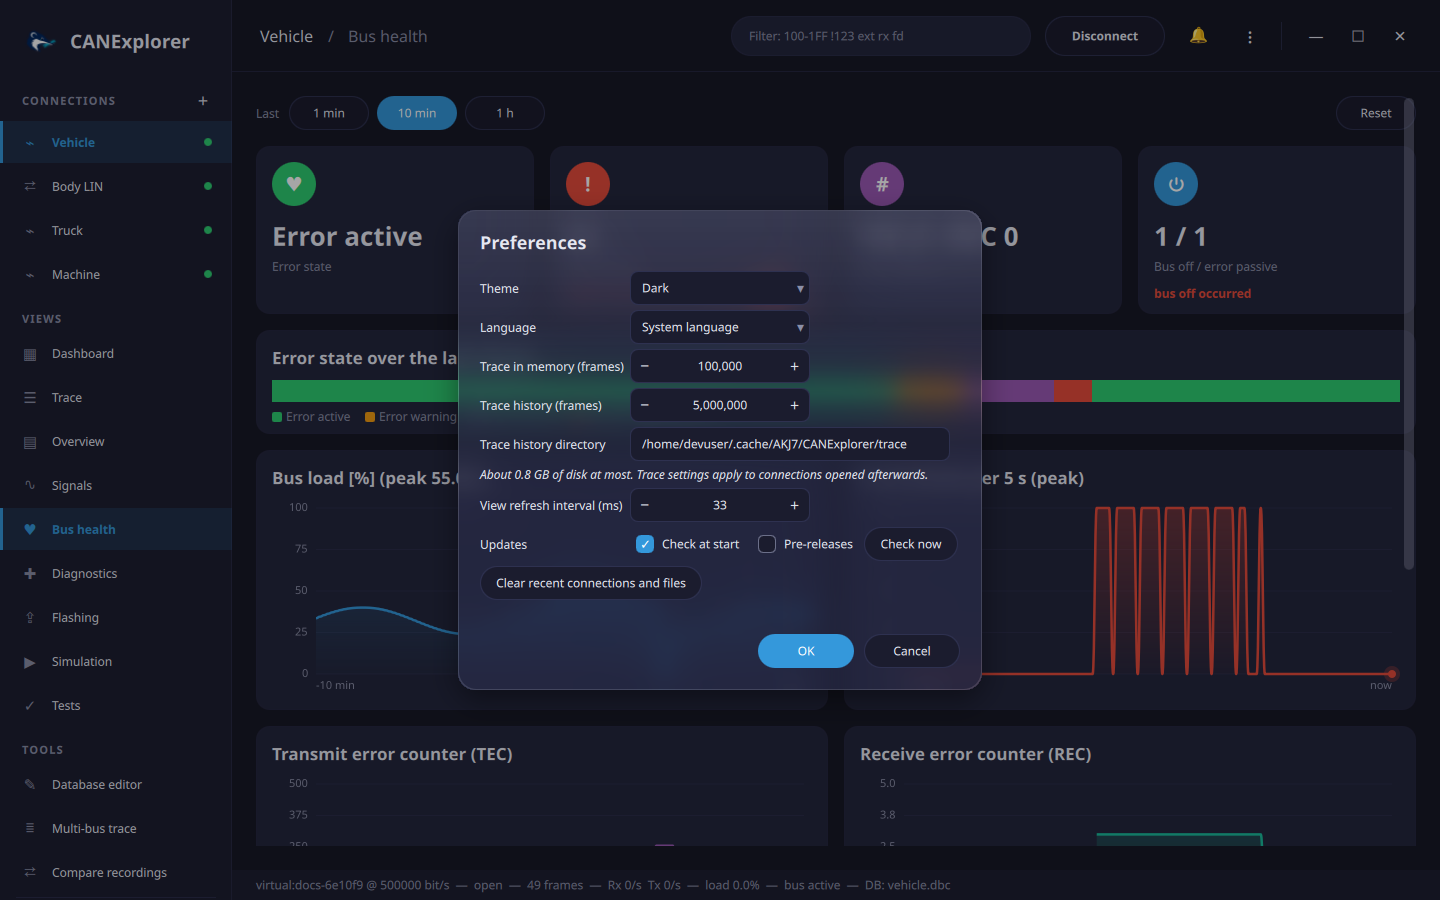Image resolution: width=1440 pixels, height=900 pixels.
Task: Open Dashboard view from sidebar
Action: pos(116,354)
